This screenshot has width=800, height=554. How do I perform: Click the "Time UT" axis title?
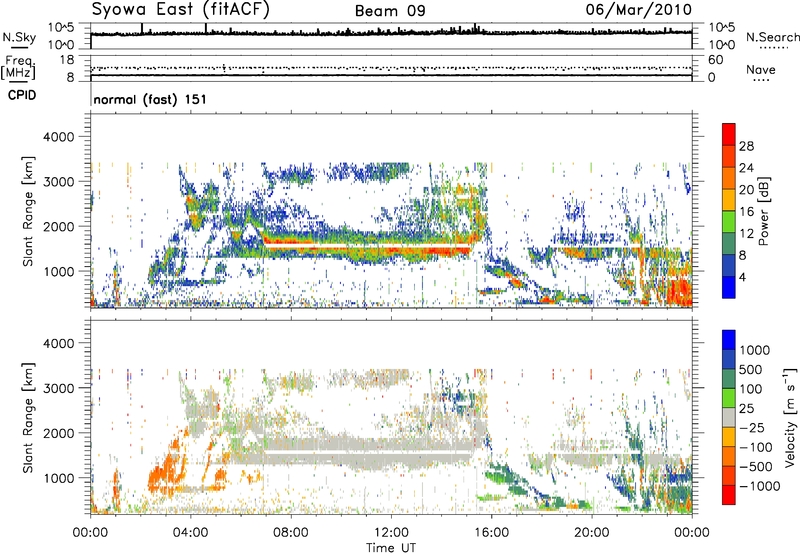[x=391, y=547]
